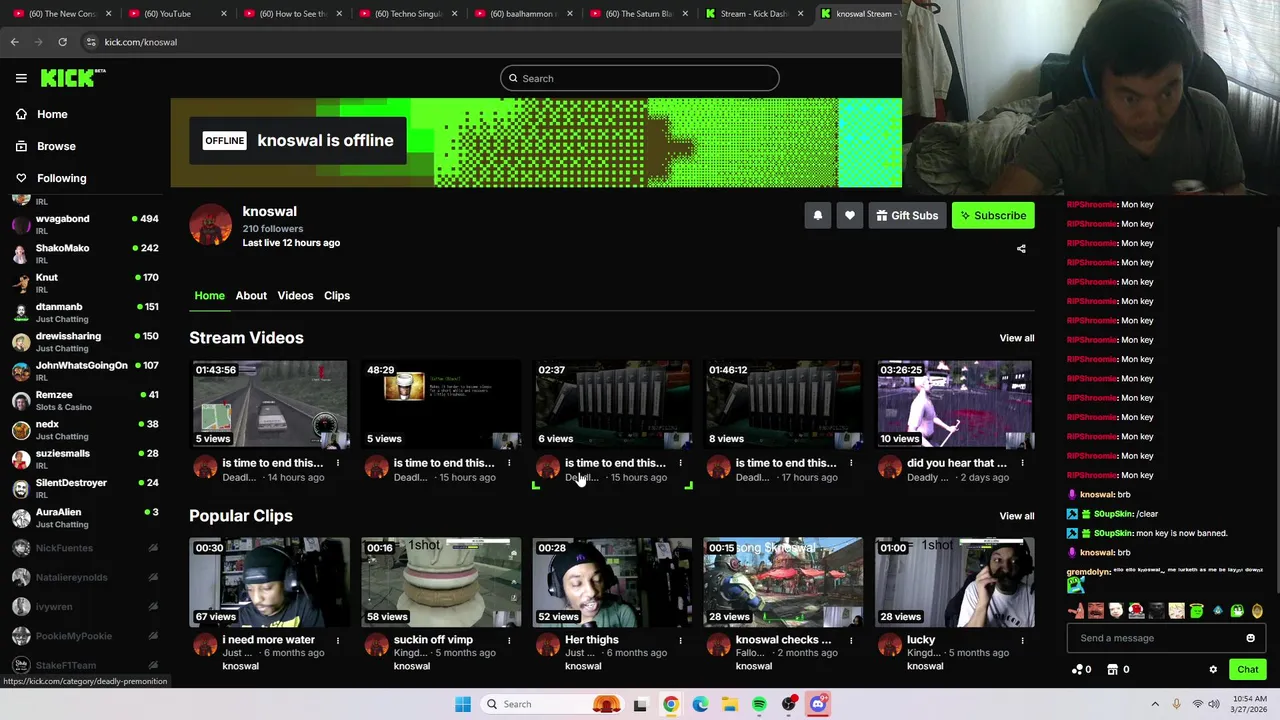This screenshot has height=720, width=1280.
Task: Open Browse in the sidebar
Action: point(45,146)
